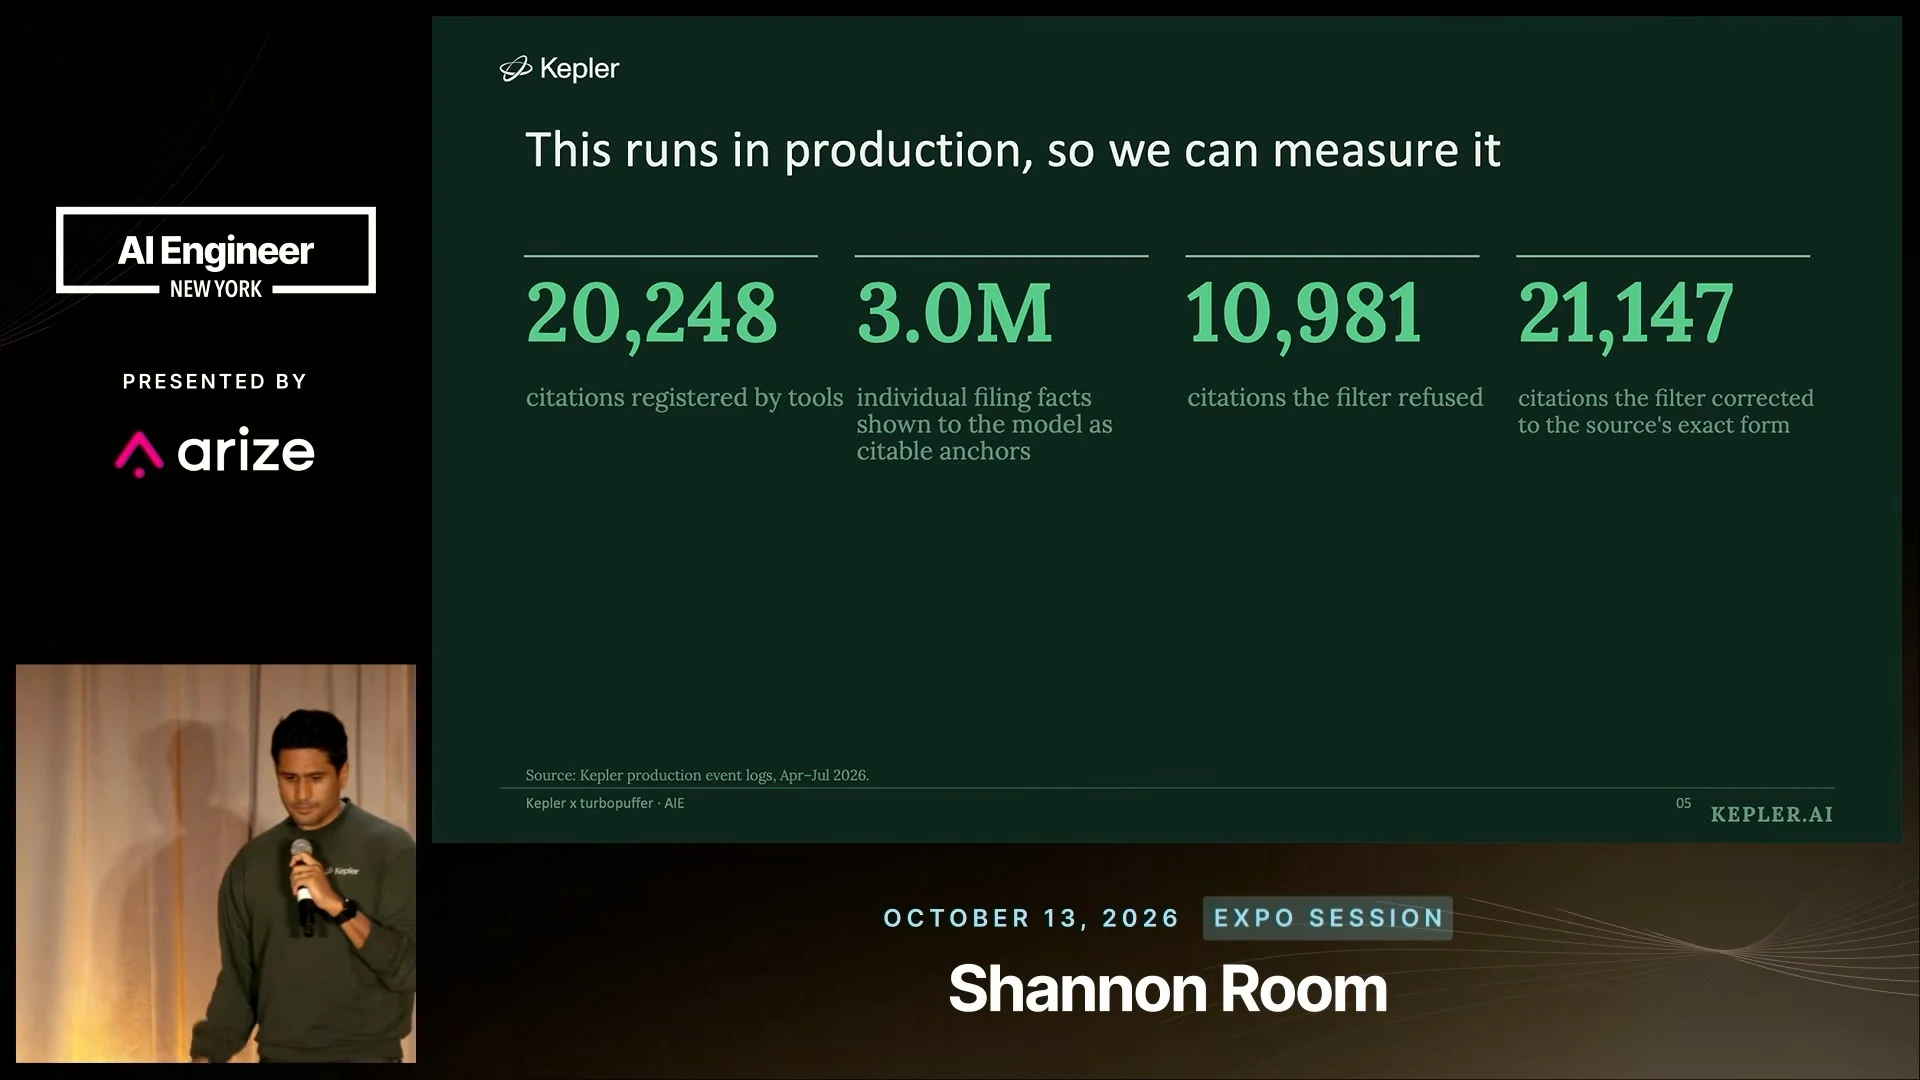
Task: Click the Kepler orbit logo icon
Action: (515, 69)
